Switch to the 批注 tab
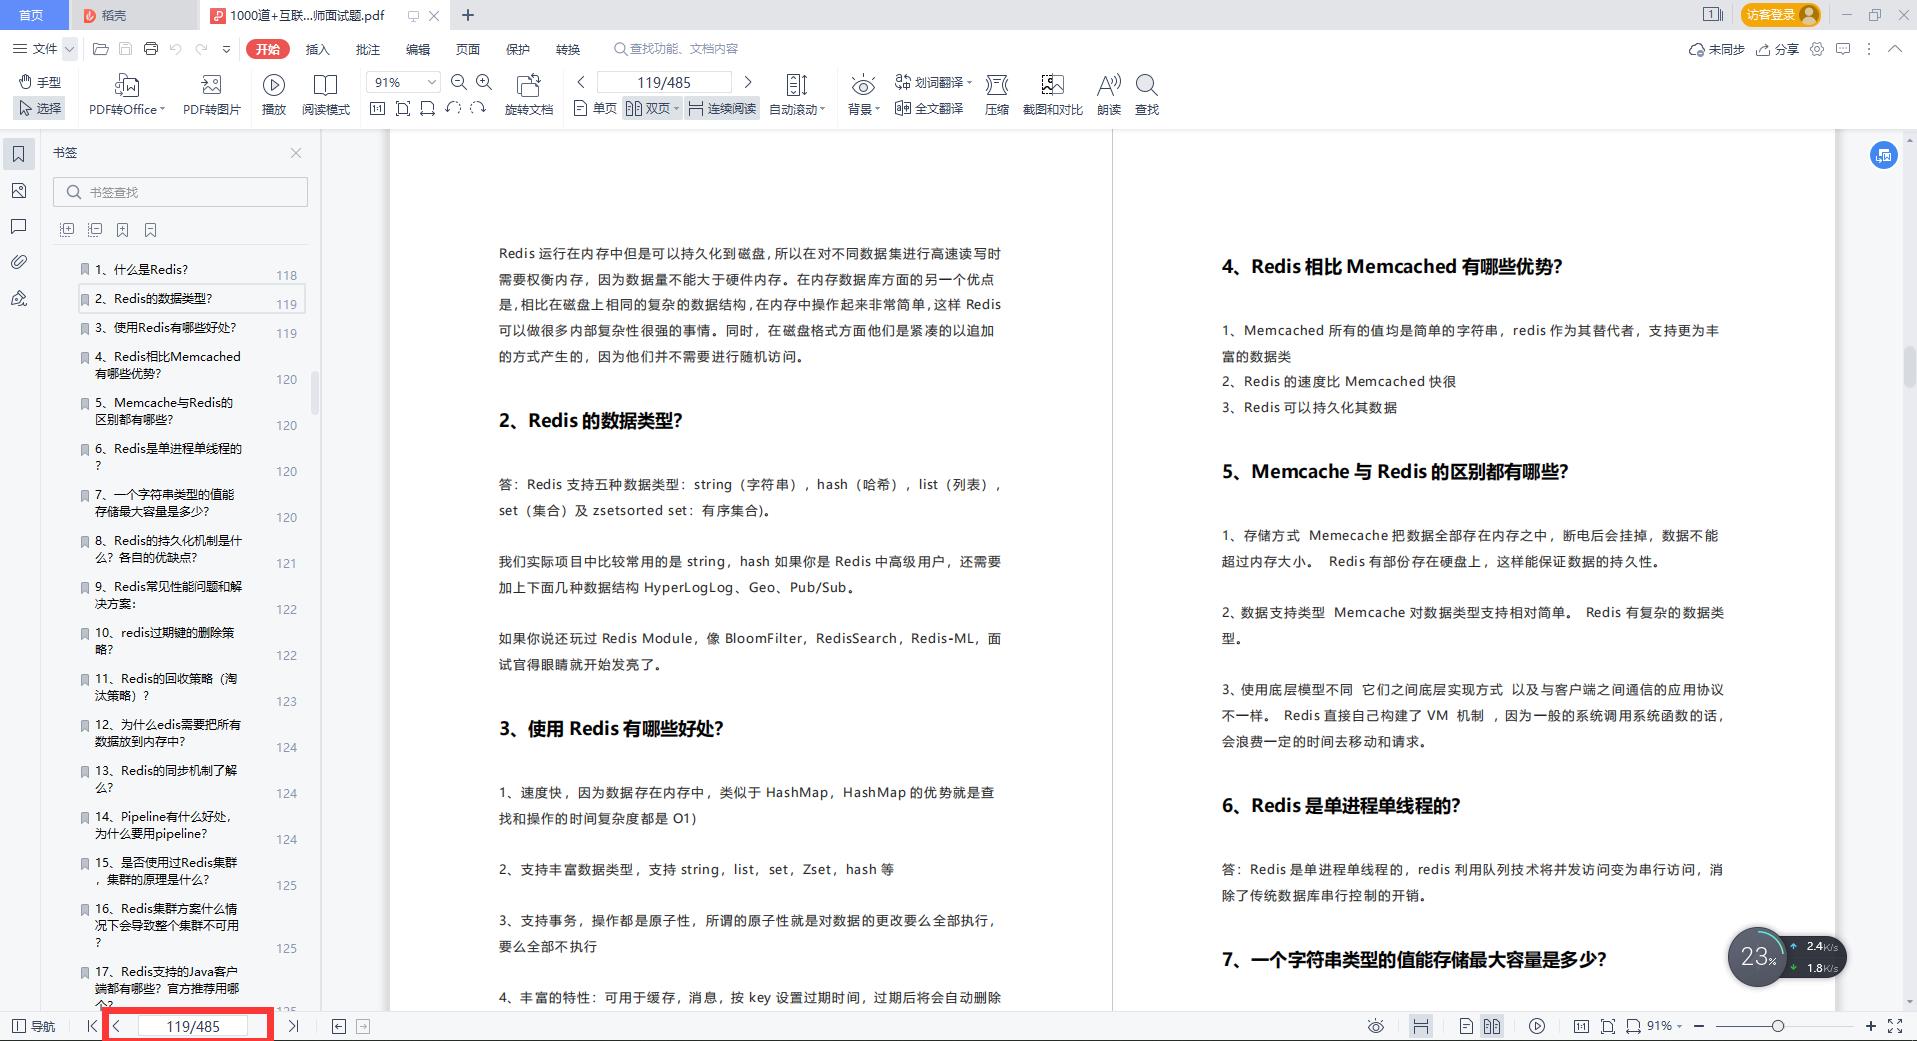Viewport: 1917px width, 1041px height. [x=368, y=49]
